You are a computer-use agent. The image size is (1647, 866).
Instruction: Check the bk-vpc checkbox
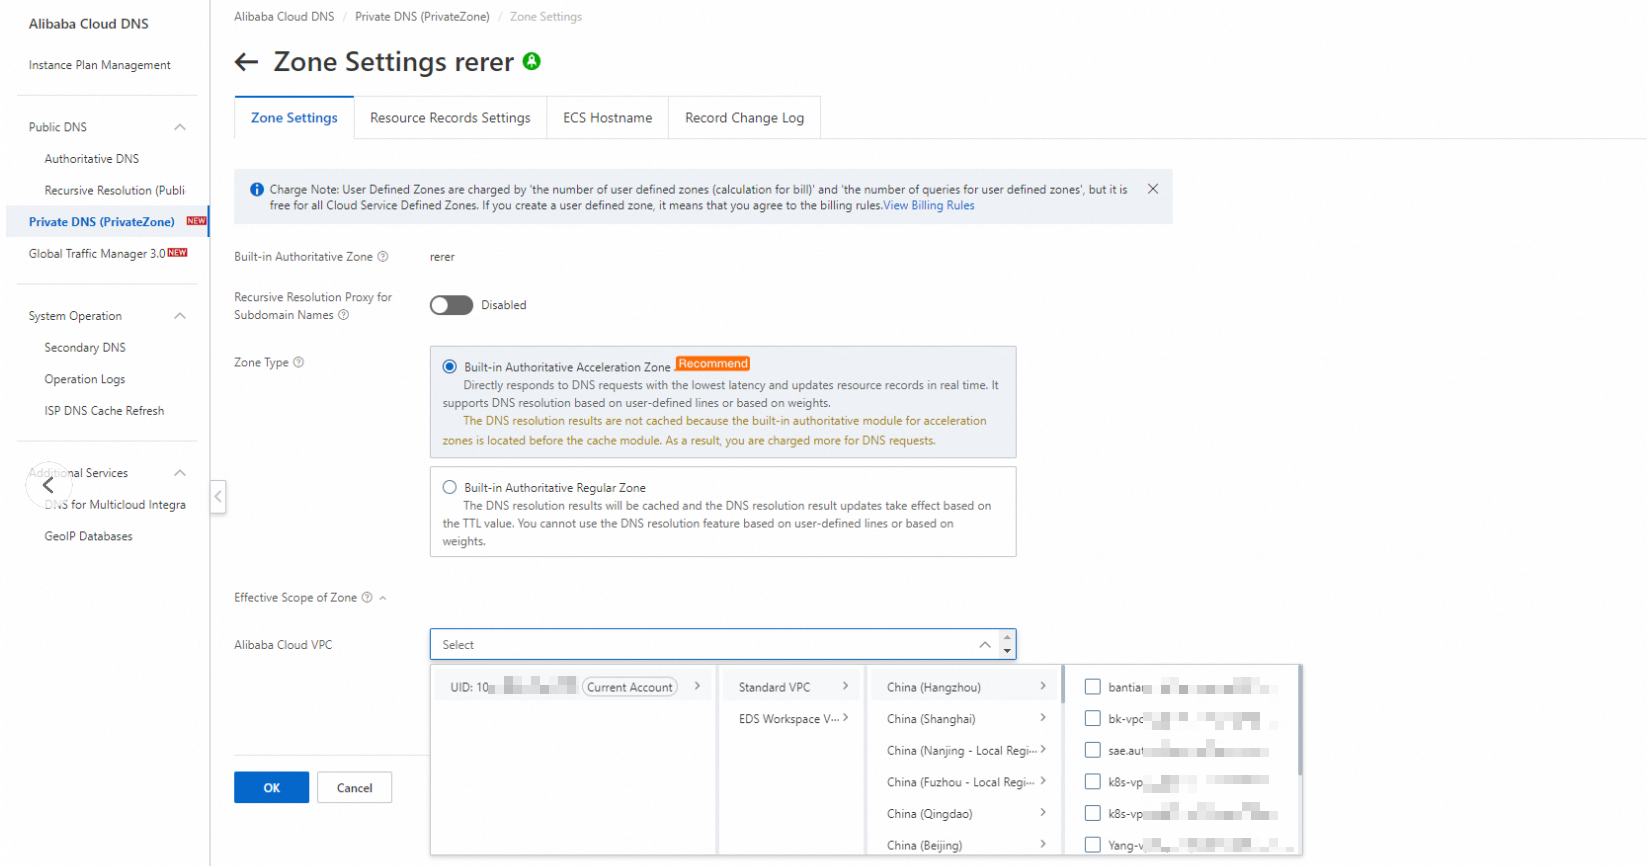pos(1093,718)
